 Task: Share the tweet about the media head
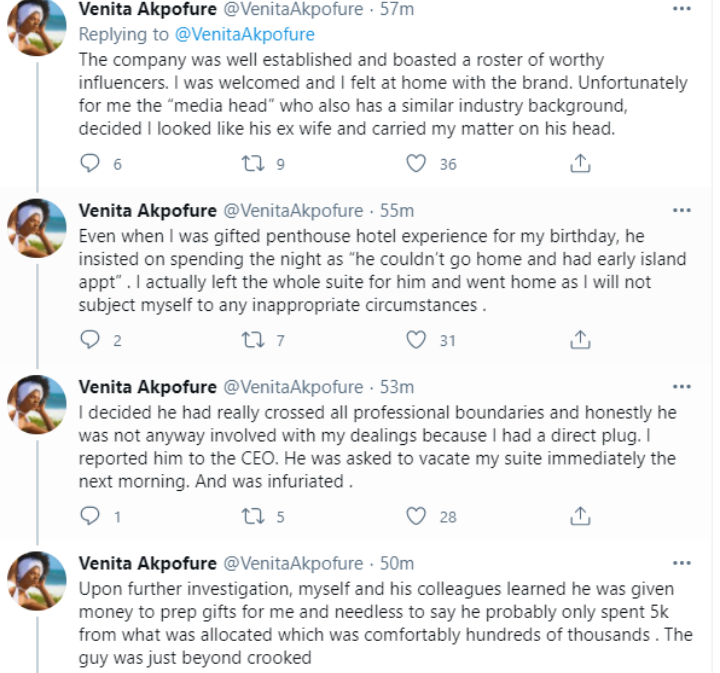(579, 164)
